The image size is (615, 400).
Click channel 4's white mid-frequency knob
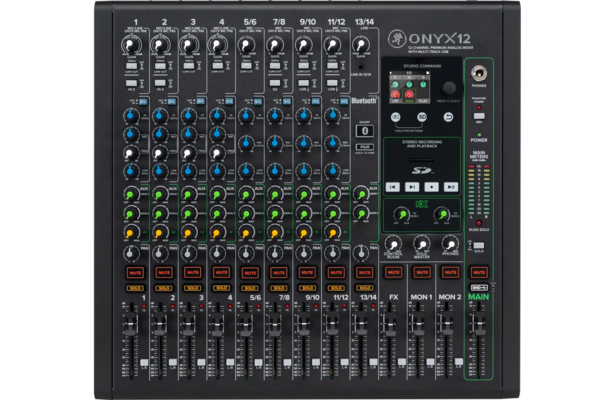tap(217, 153)
